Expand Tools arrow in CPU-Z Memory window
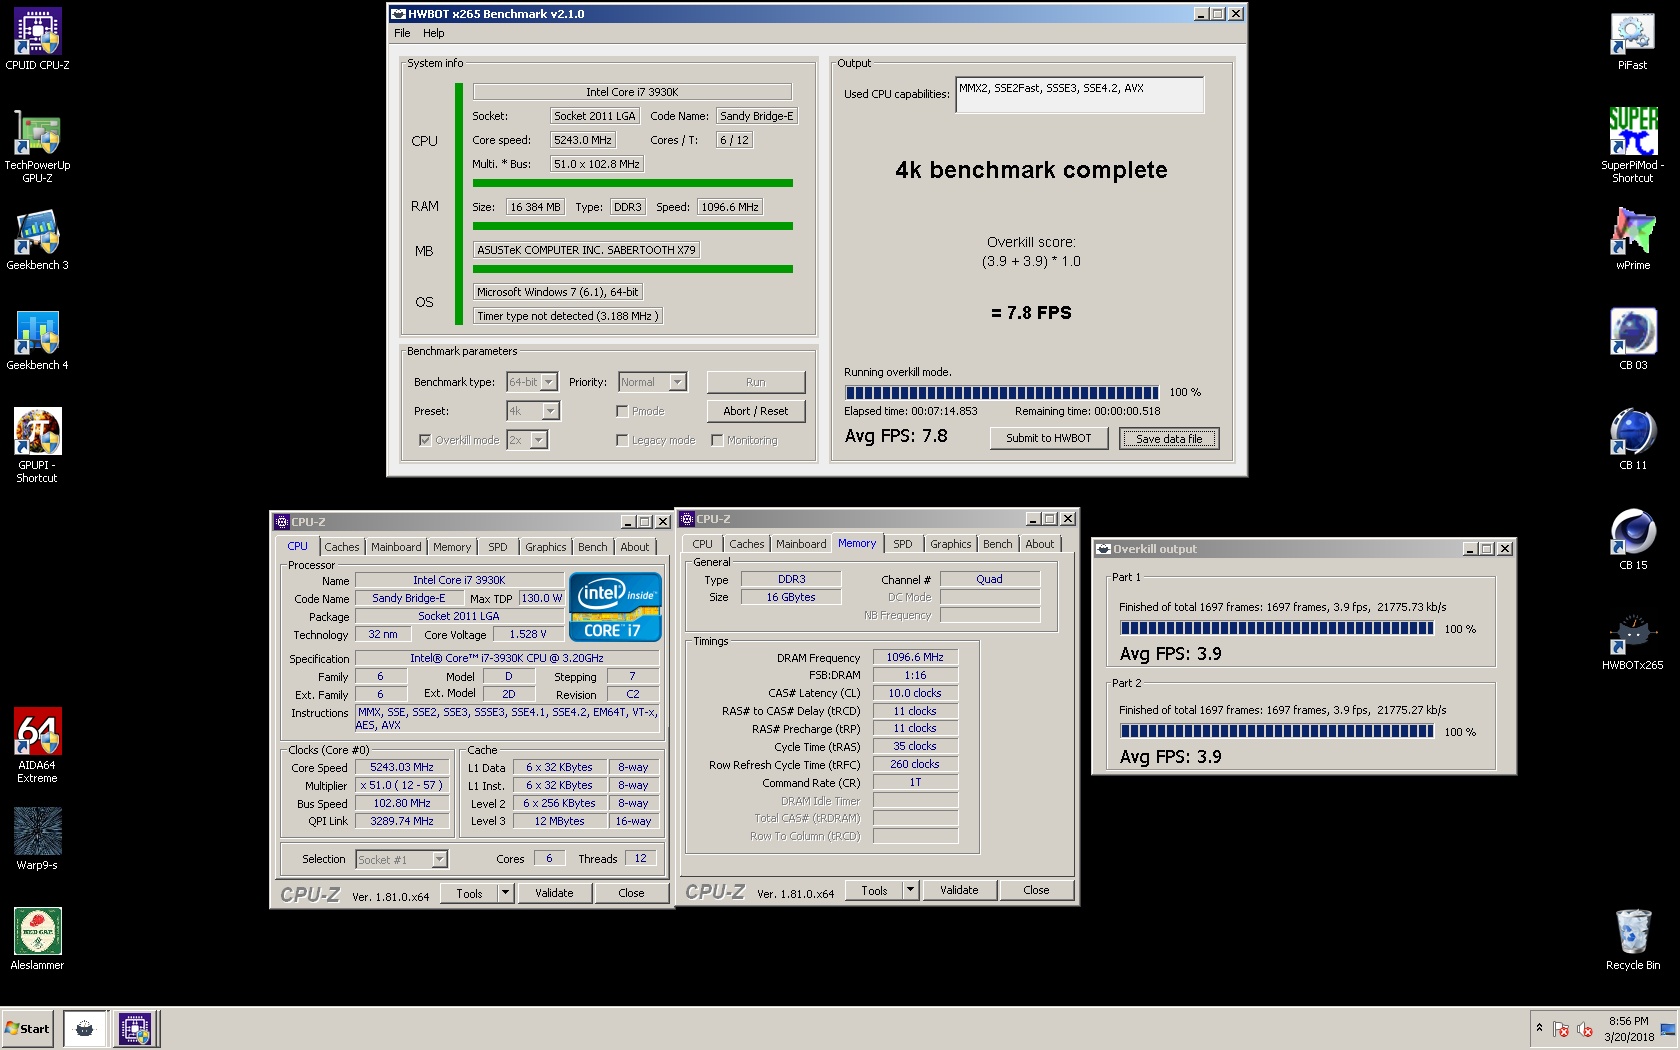Viewport: 1680px width, 1050px height. point(910,890)
